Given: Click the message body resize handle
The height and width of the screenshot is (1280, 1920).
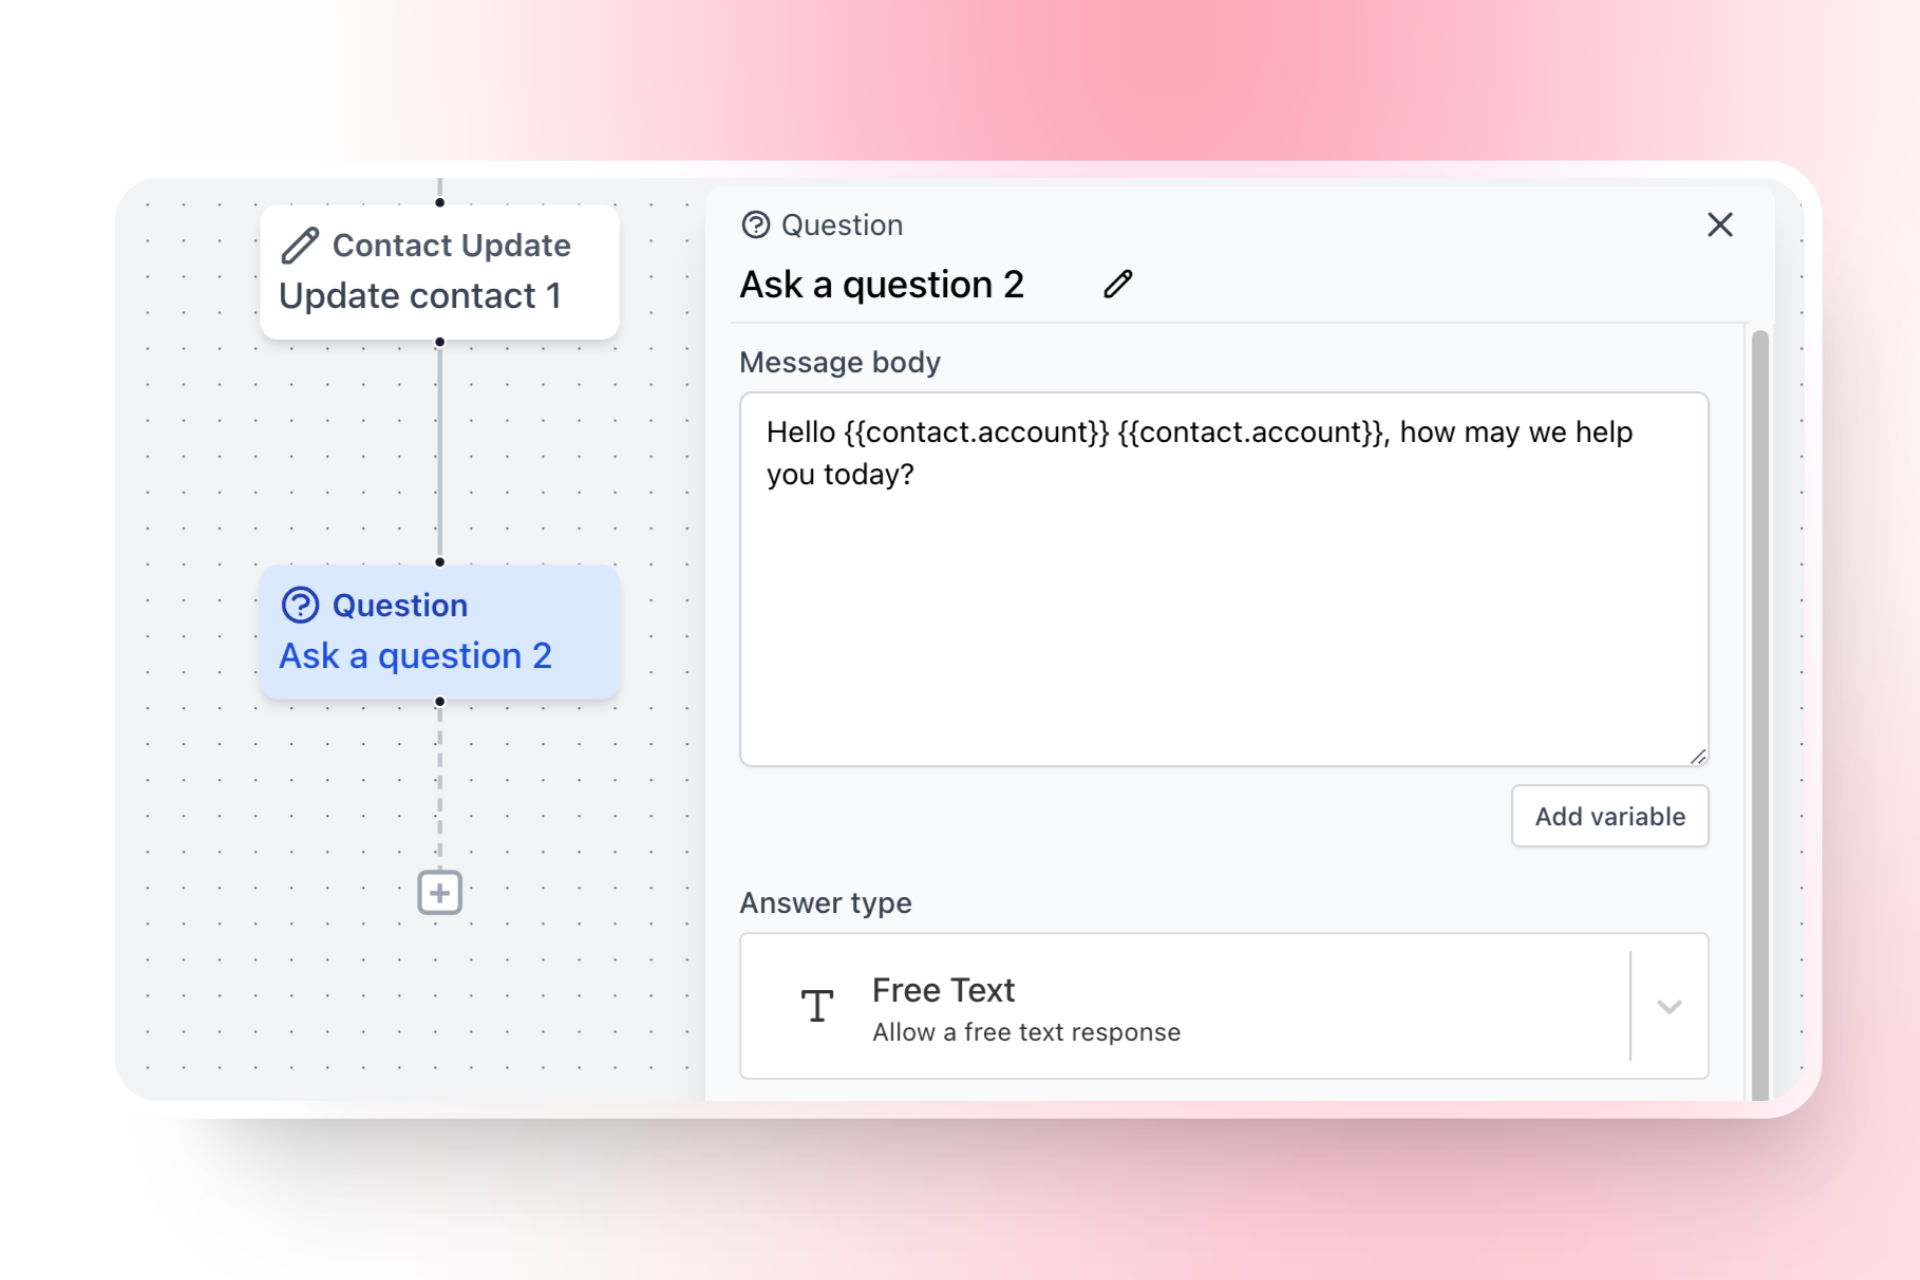Looking at the screenshot, I should point(1698,757).
